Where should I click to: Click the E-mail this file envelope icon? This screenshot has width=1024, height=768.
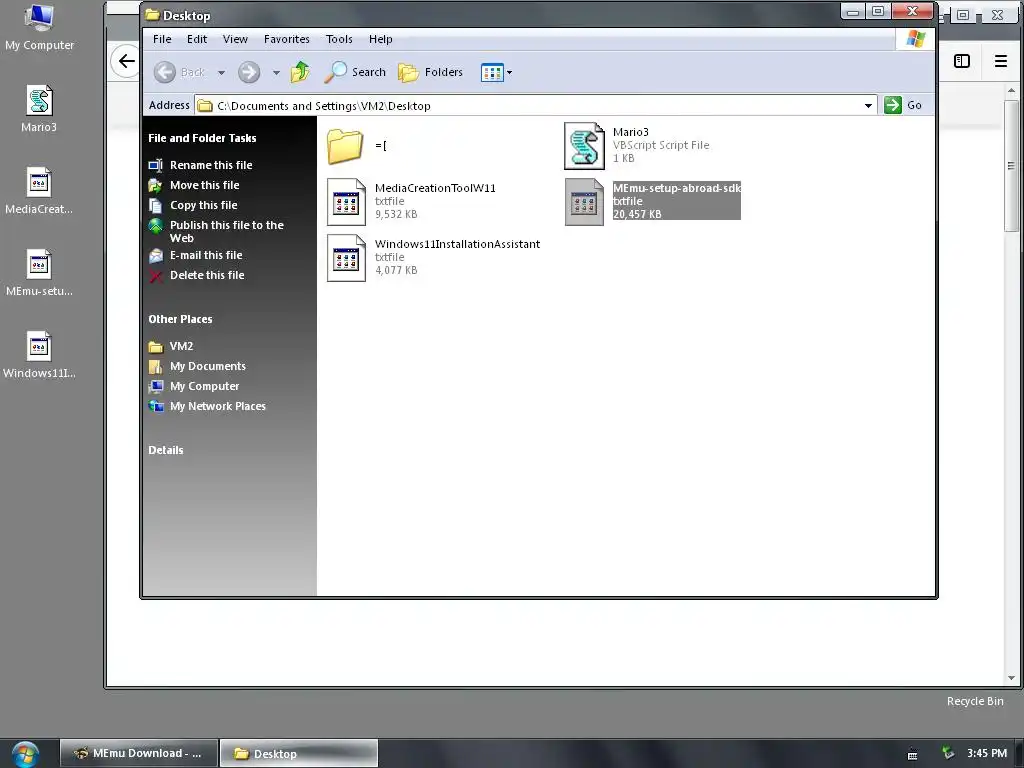(x=155, y=255)
